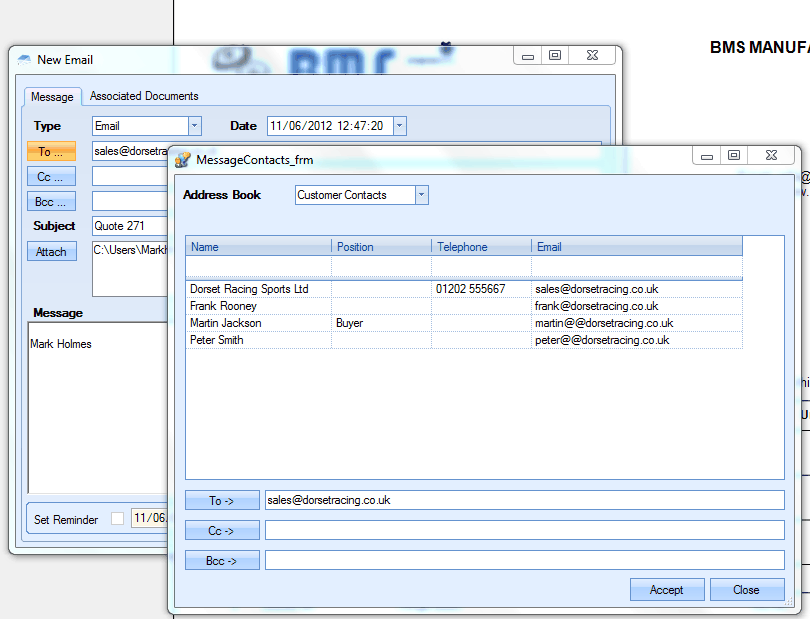Toggle the Set Reminder checkbox
Viewport: 810px width, 619px height.
(118, 519)
